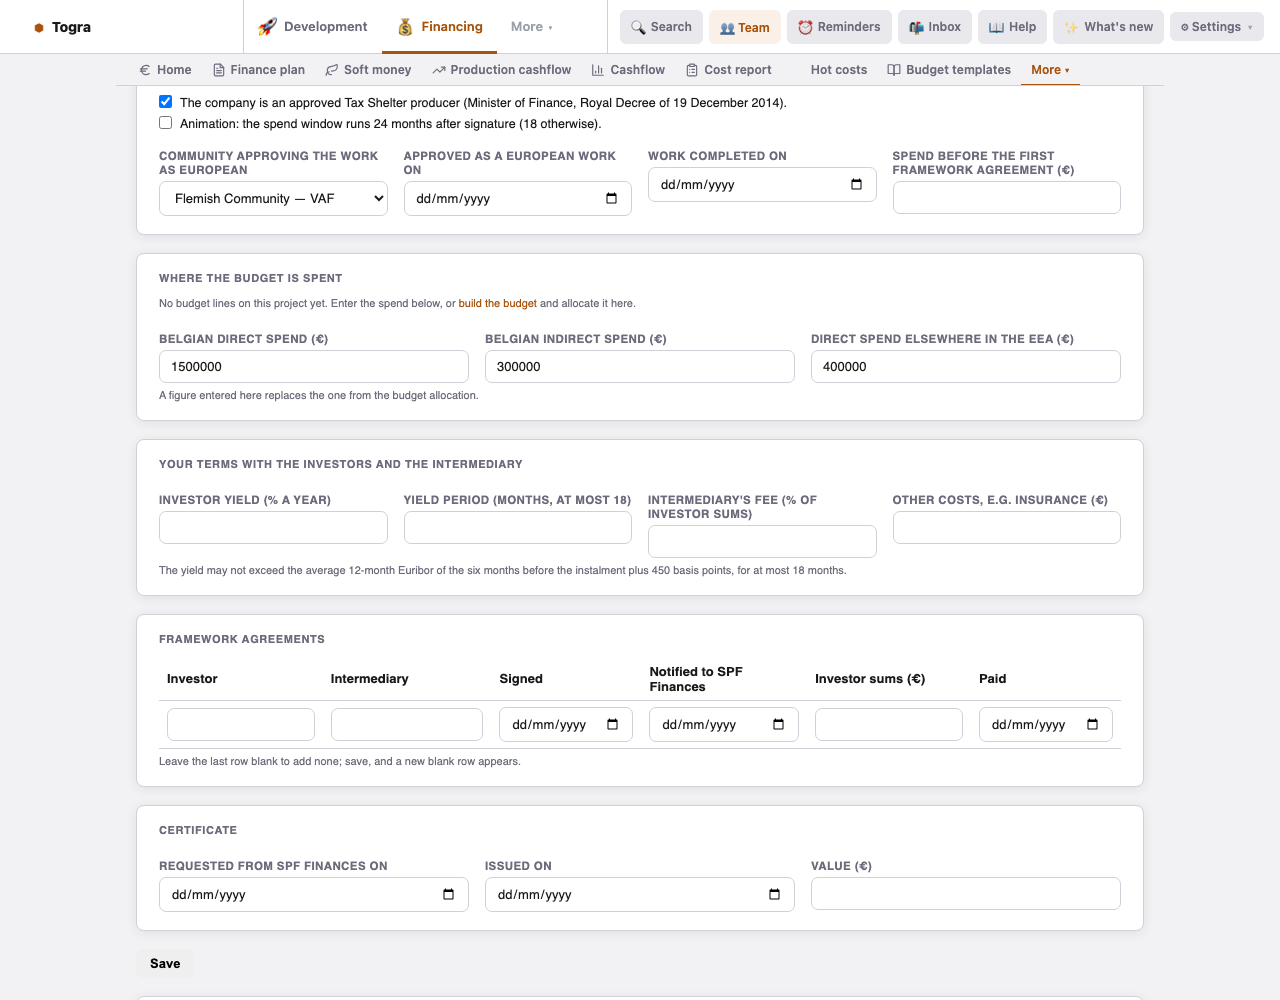1280x1000 pixels.
Task: Click the sparkle What's new icon
Action: point(1071,27)
